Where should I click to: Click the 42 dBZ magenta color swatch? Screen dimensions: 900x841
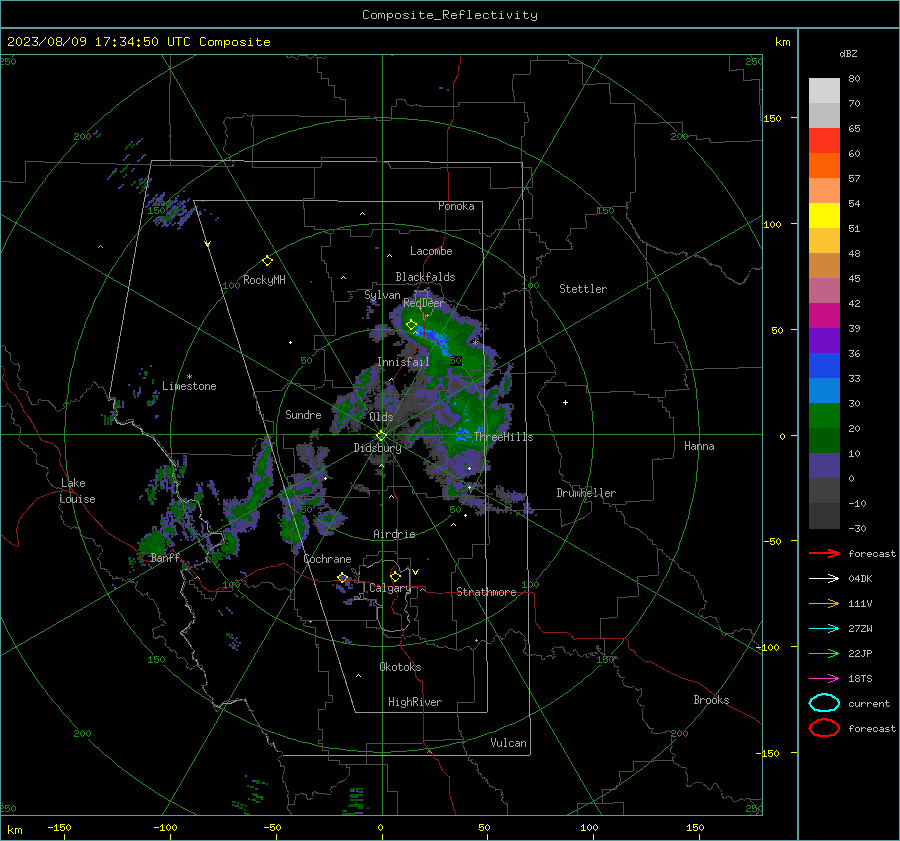(x=824, y=315)
